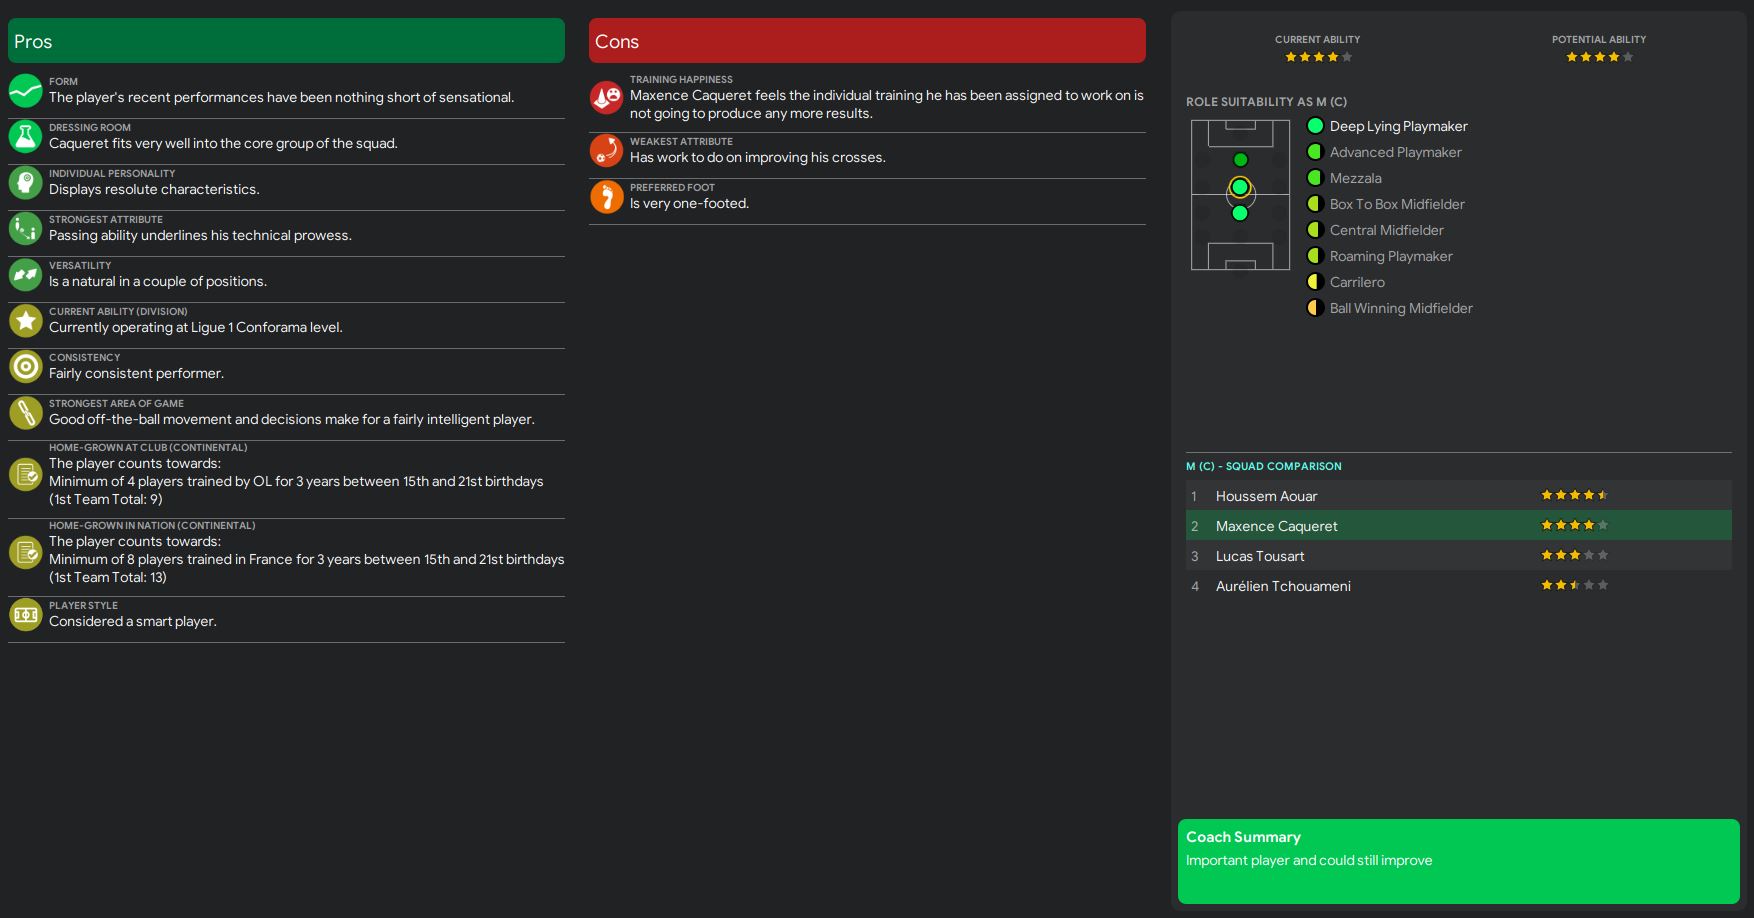Viewport: 1754px width, 918px height.
Task: Select the Advanced Playmaker role
Action: pos(1395,152)
